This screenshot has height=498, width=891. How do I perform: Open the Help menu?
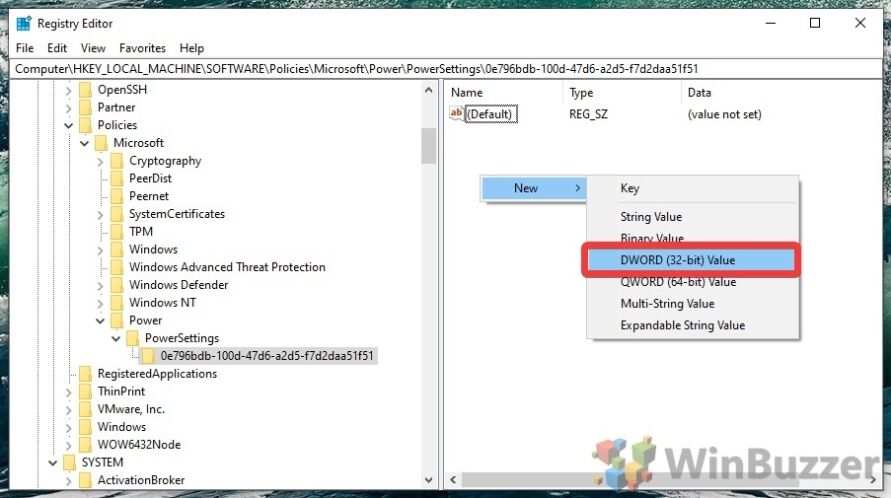pyautogui.click(x=191, y=48)
